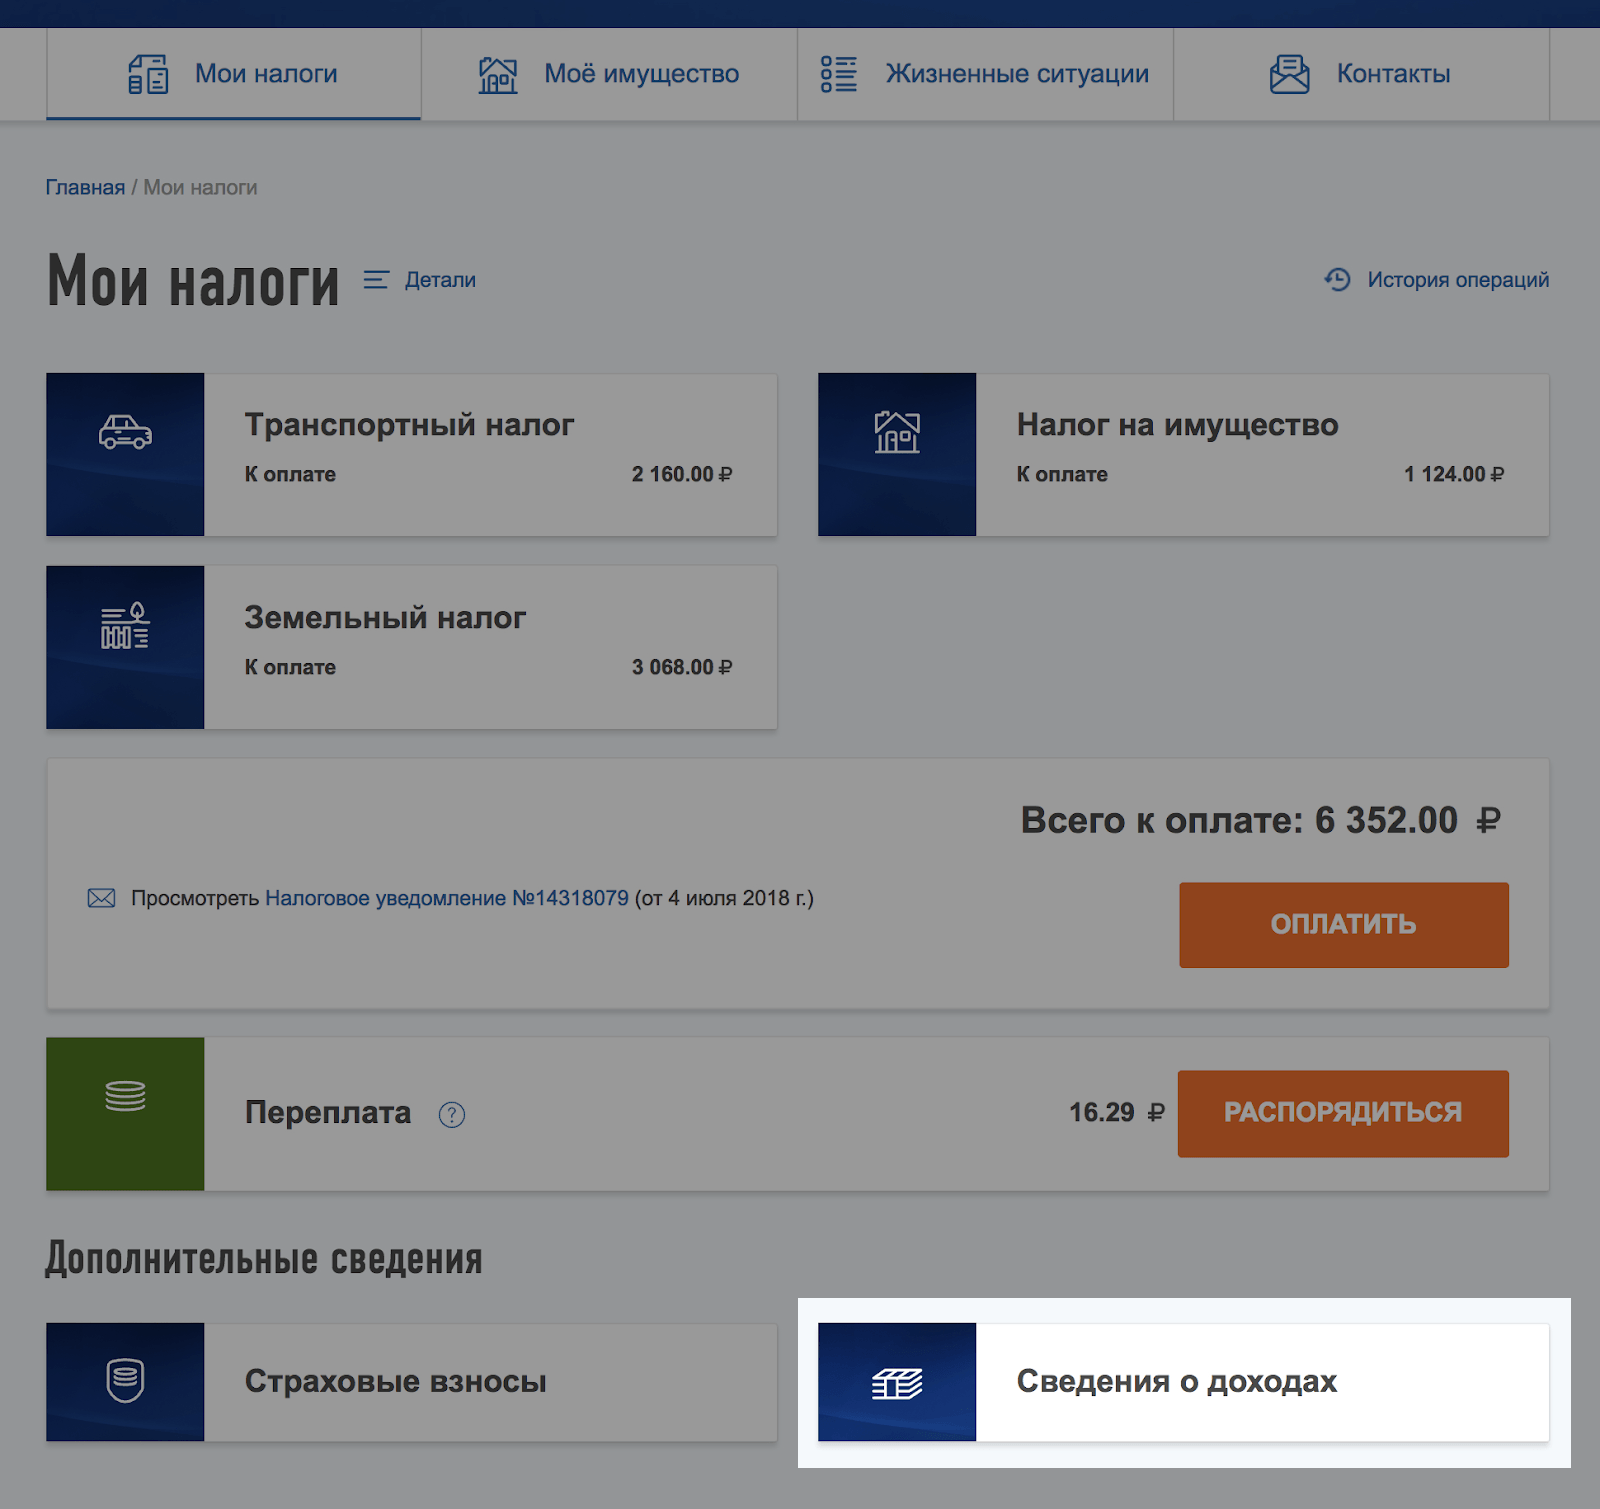Click the clock history icon
Viewport: 1600px width, 1509px height.
pyautogui.click(x=1338, y=279)
